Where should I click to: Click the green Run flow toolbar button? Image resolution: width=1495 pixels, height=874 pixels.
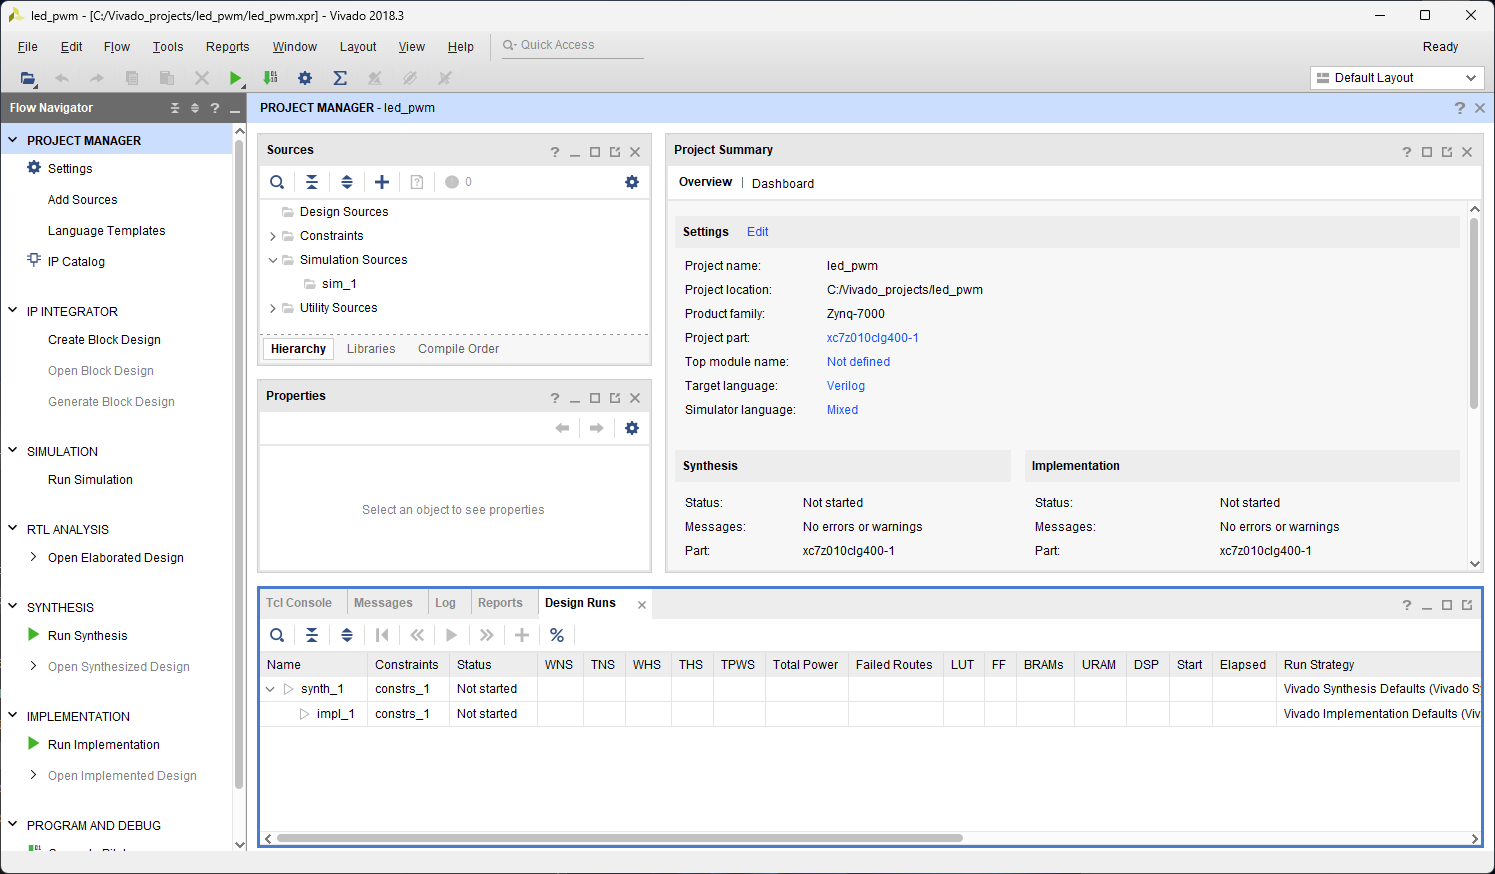pyautogui.click(x=235, y=78)
